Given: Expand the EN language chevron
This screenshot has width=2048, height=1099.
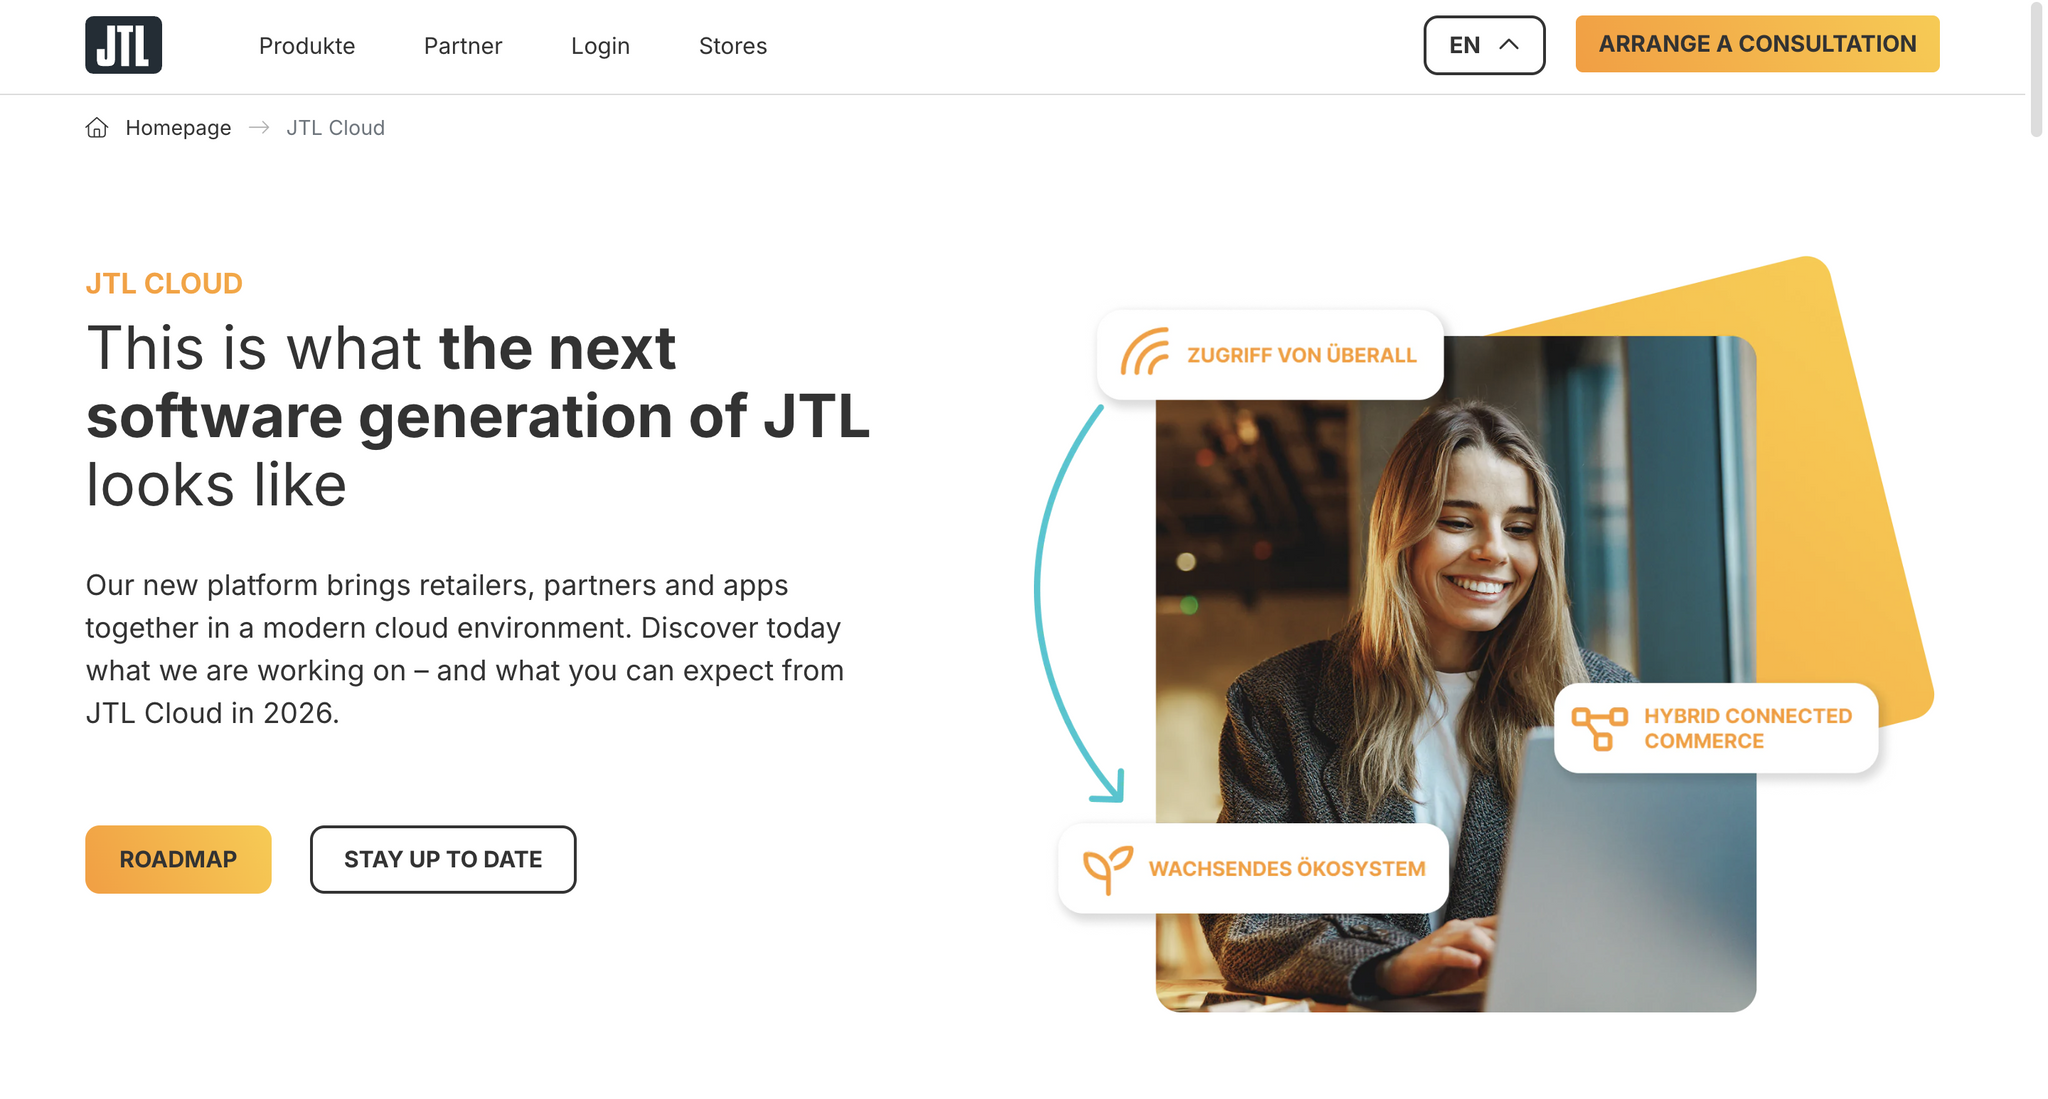Looking at the screenshot, I should point(1509,44).
